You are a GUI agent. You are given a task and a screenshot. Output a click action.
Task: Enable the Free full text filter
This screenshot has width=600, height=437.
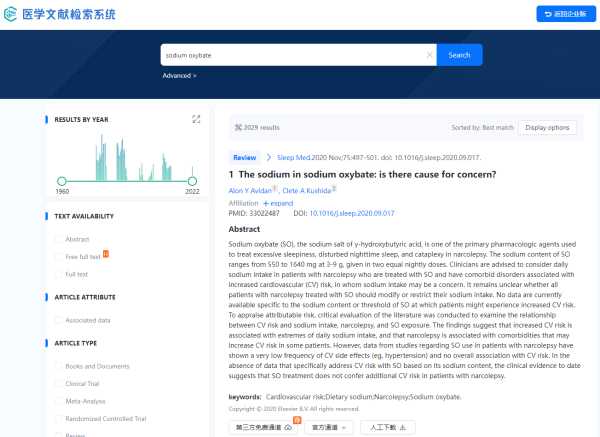[x=58, y=257]
